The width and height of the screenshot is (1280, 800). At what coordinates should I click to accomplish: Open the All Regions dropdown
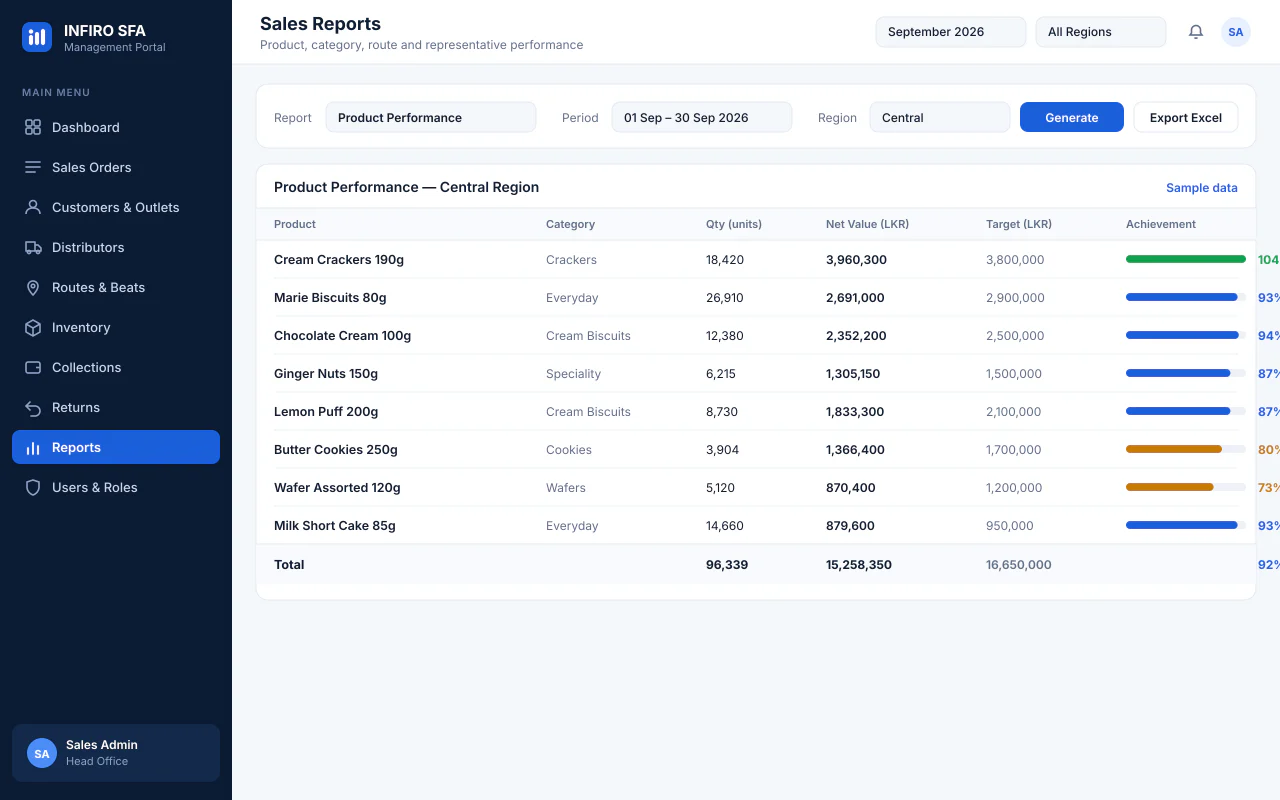point(1101,32)
